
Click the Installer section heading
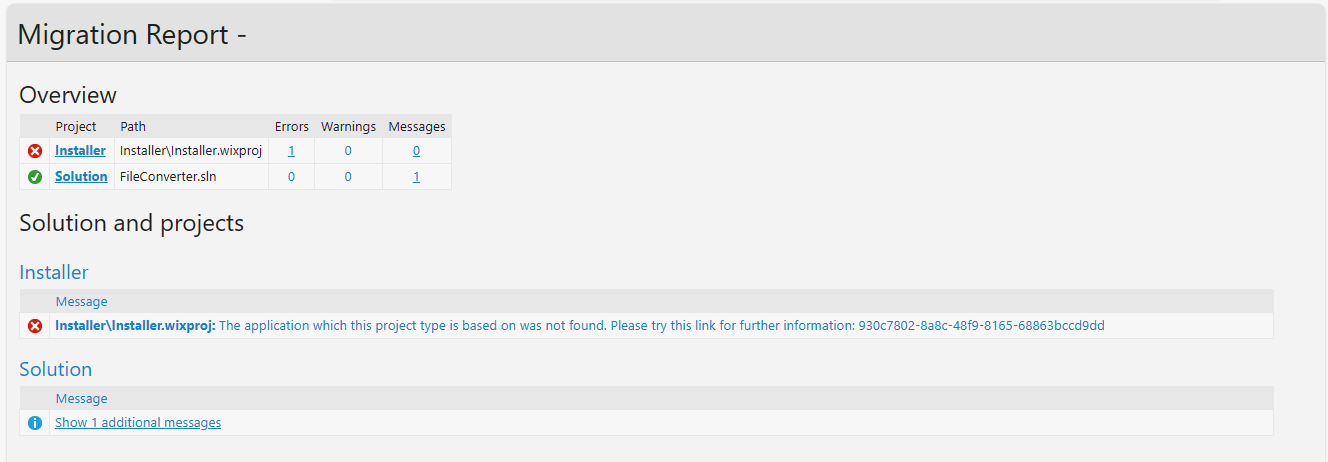coord(54,272)
